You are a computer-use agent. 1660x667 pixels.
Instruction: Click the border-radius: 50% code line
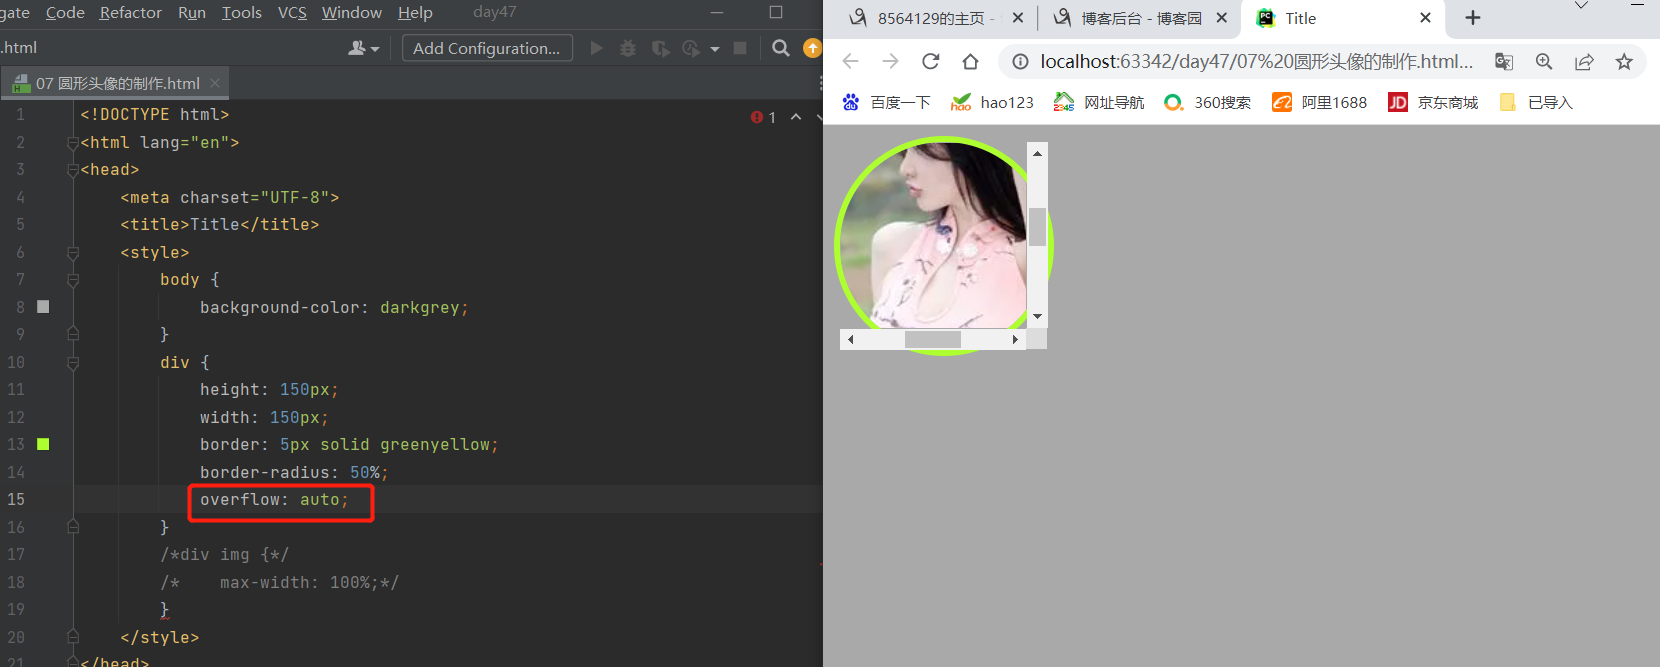click(294, 472)
